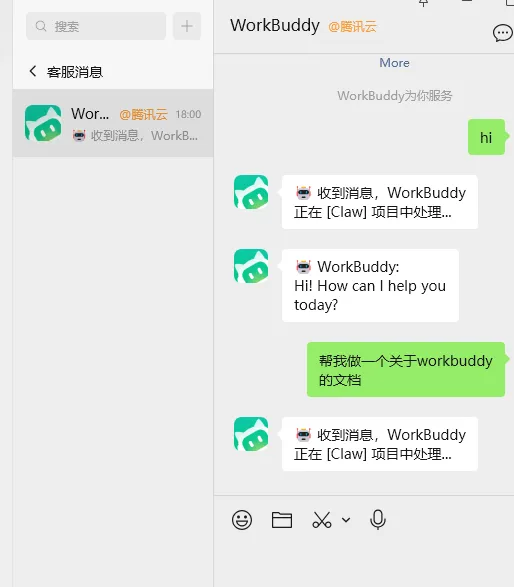Open chat bubble icon in header
The width and height of the screenshot is (514, 587).
[x=502, y=34]
